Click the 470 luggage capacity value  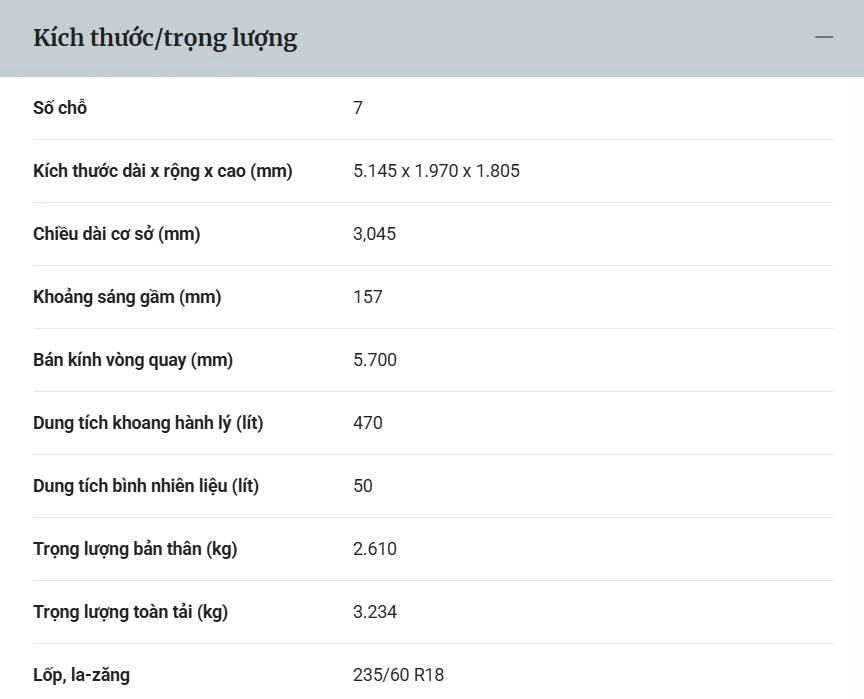[x=368, y=423]
